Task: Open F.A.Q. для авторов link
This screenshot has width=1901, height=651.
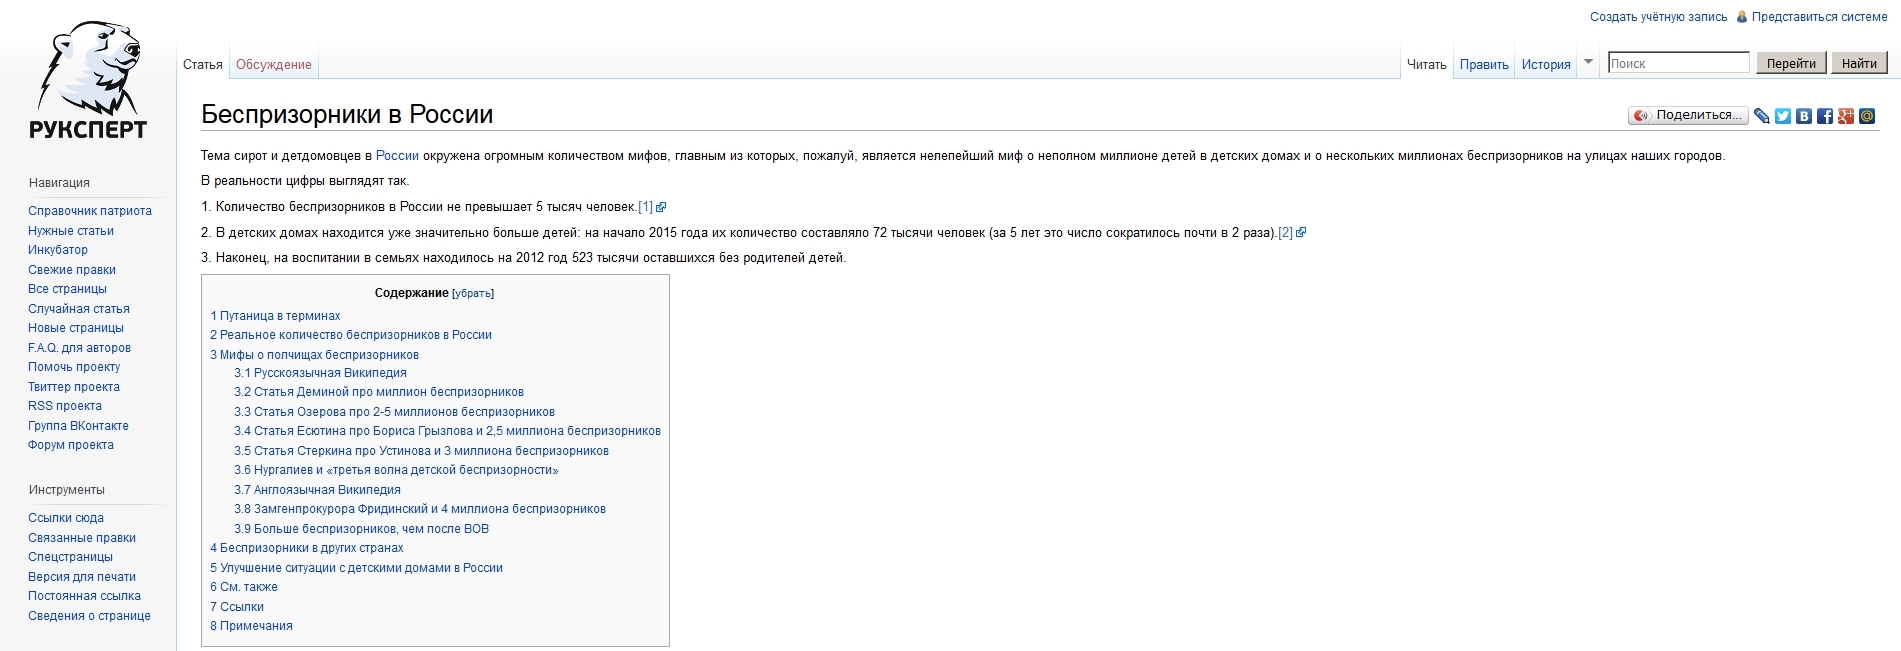Action: coord(79,348)
